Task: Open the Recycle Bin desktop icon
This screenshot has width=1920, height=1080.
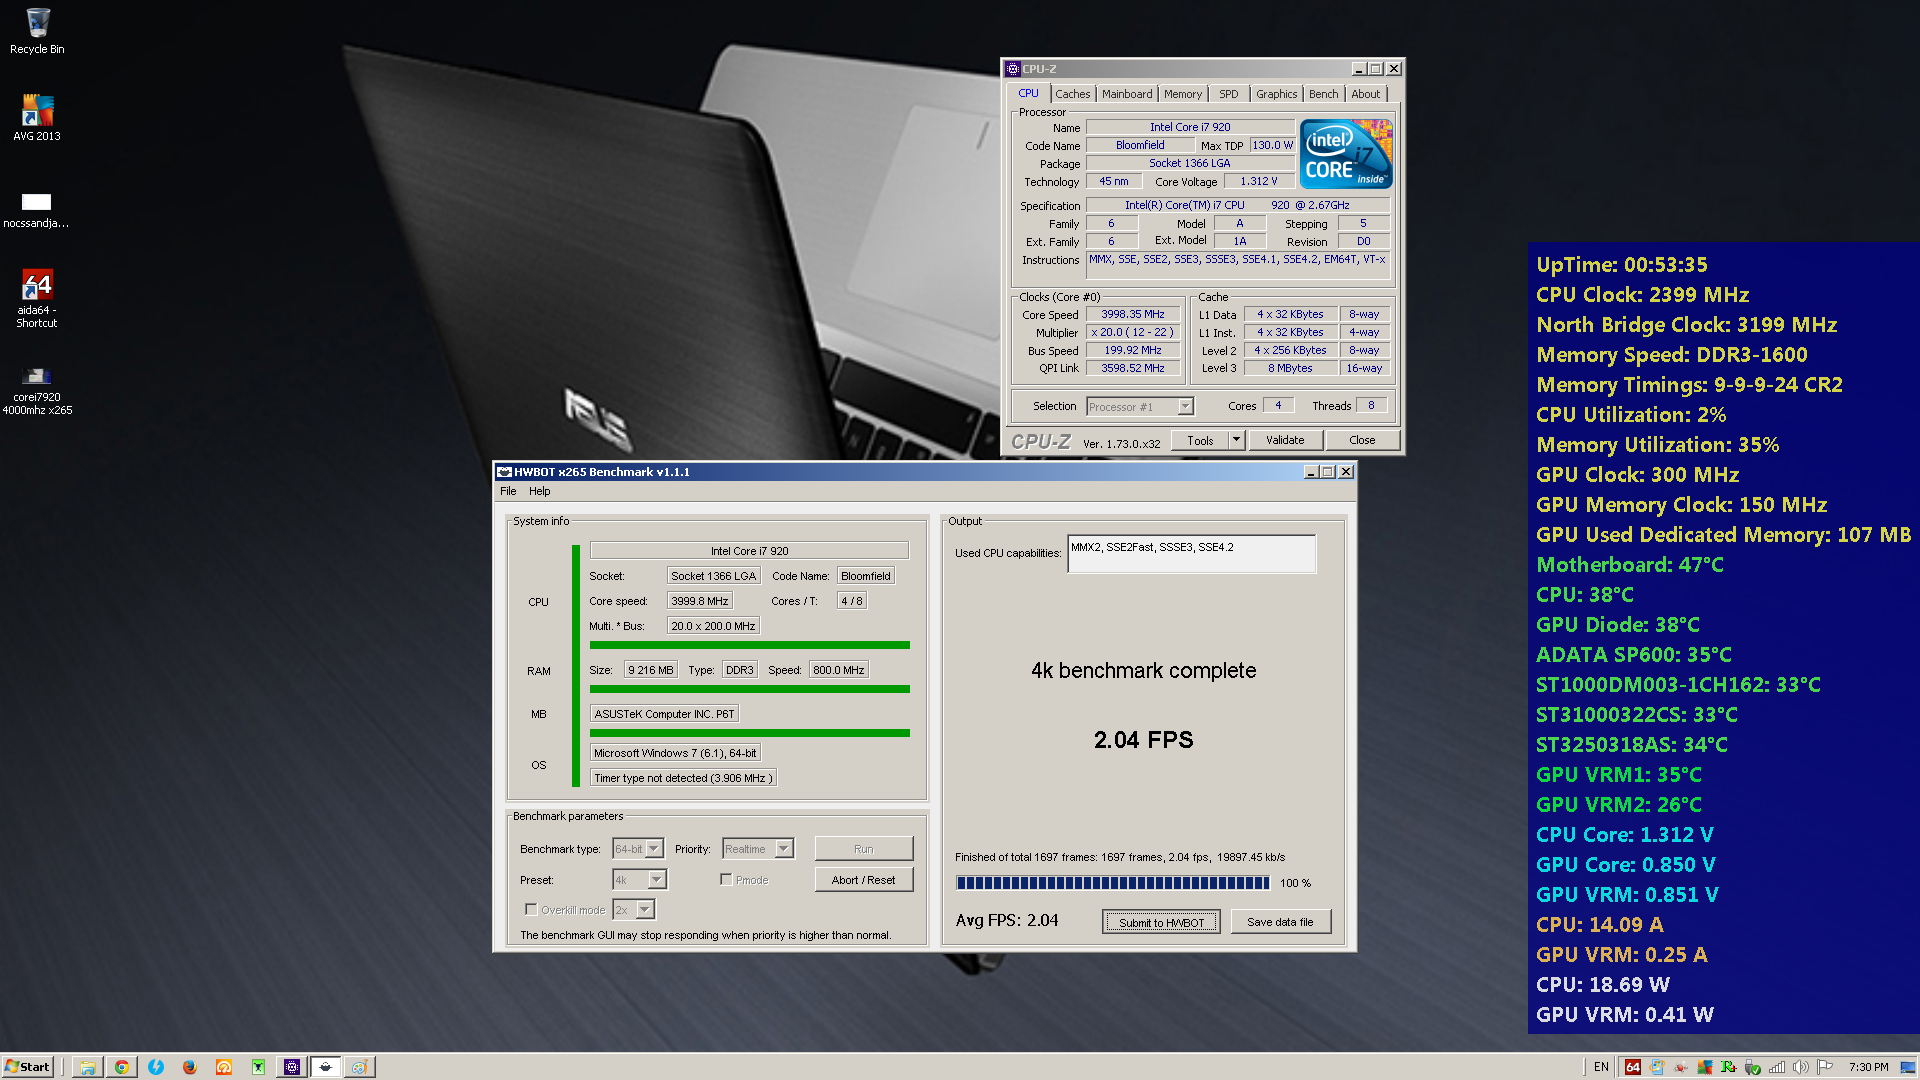Action: tap(37, 31)
